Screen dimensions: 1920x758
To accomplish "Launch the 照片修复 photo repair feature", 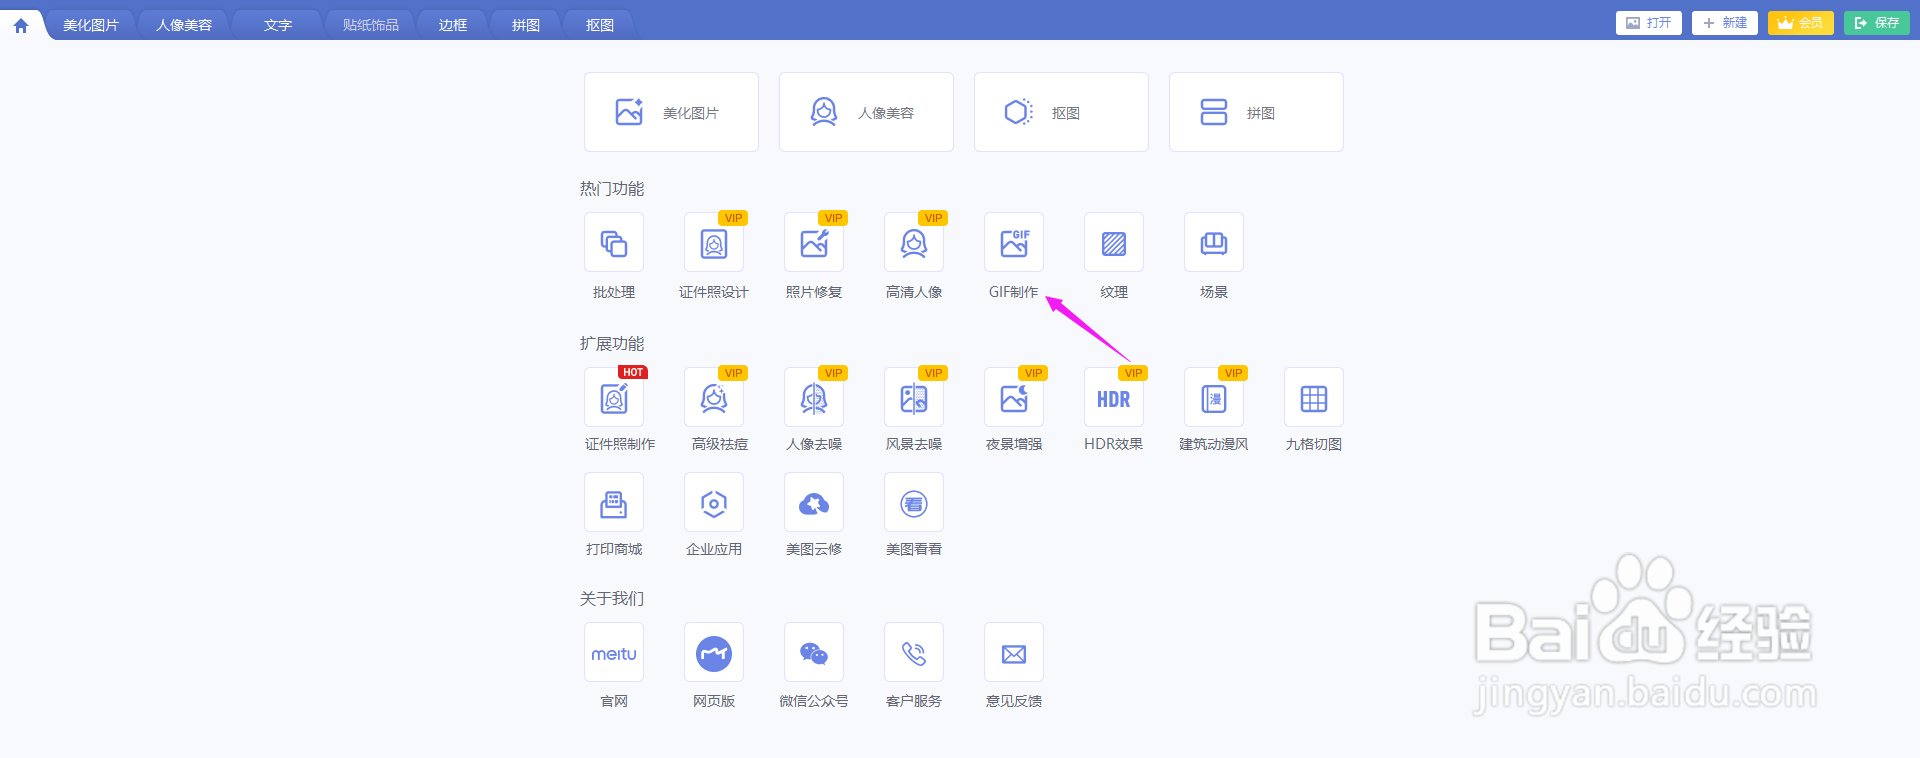I will pos(814,242).
